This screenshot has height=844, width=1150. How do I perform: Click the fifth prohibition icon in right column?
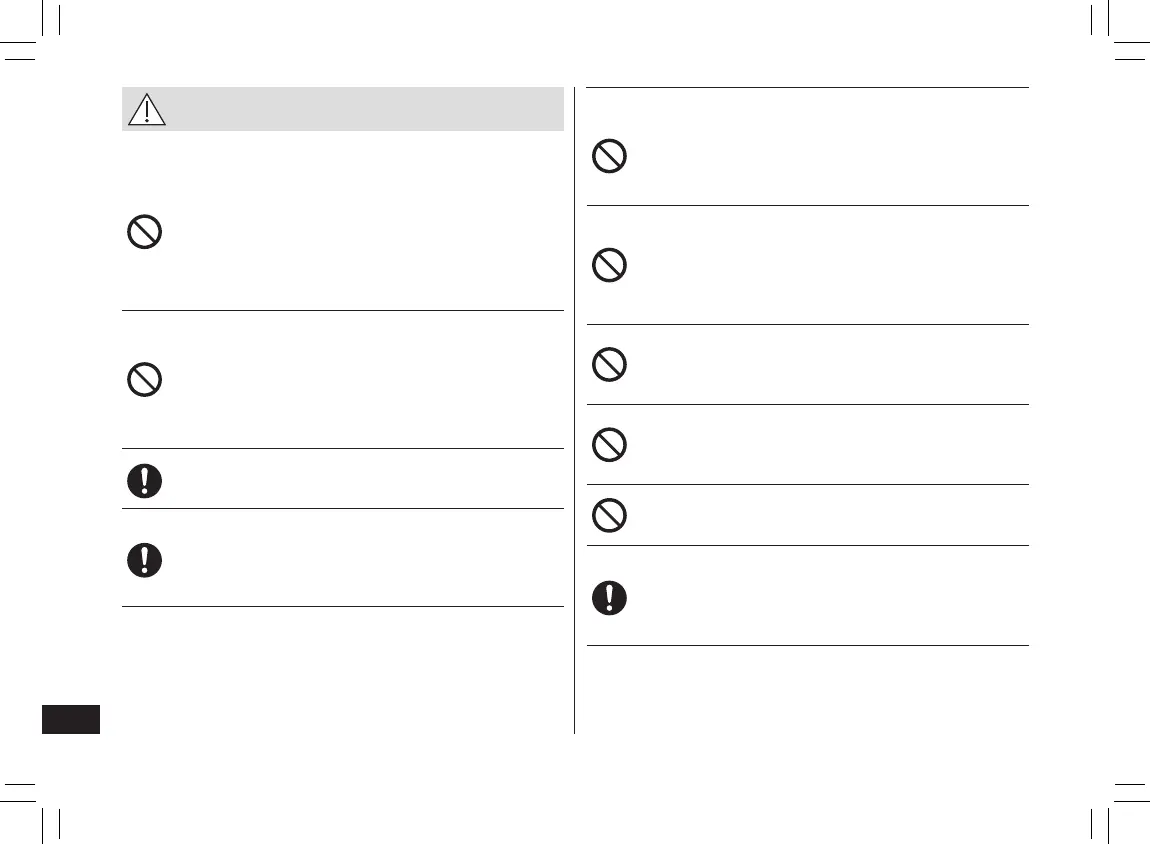coord(610,515)
